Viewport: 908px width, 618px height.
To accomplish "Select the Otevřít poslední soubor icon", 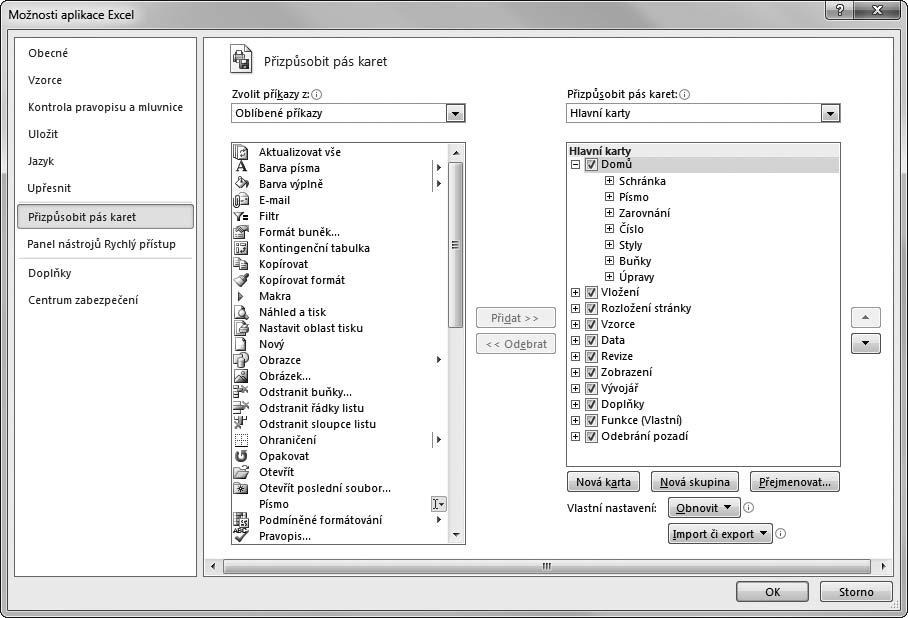I will [x=241, y=488].
